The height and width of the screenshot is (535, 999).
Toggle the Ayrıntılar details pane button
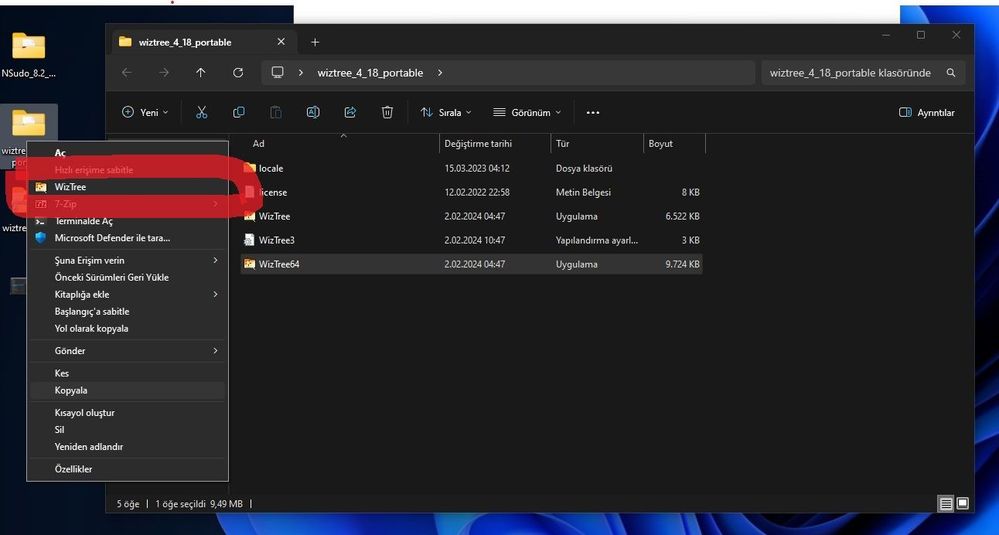coord(926,112)
